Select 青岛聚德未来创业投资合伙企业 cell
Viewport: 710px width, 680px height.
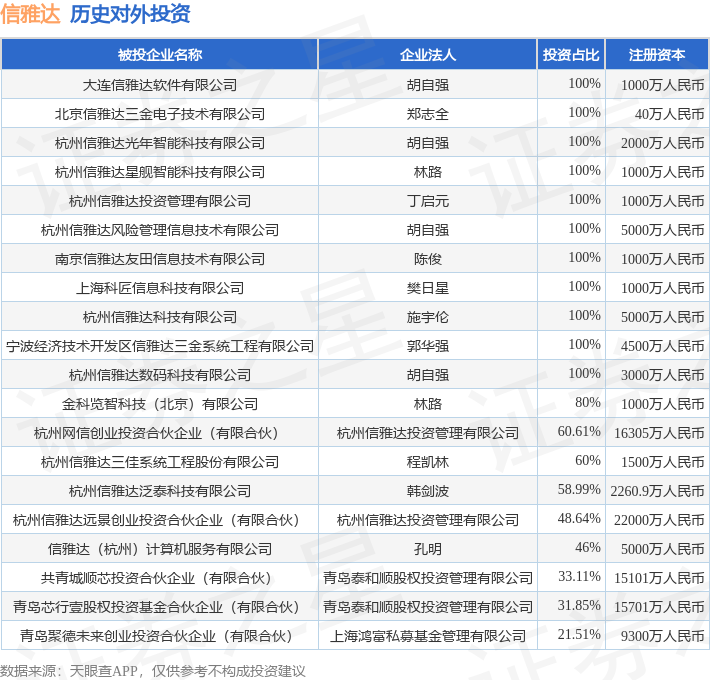click(x=159, y=636)
